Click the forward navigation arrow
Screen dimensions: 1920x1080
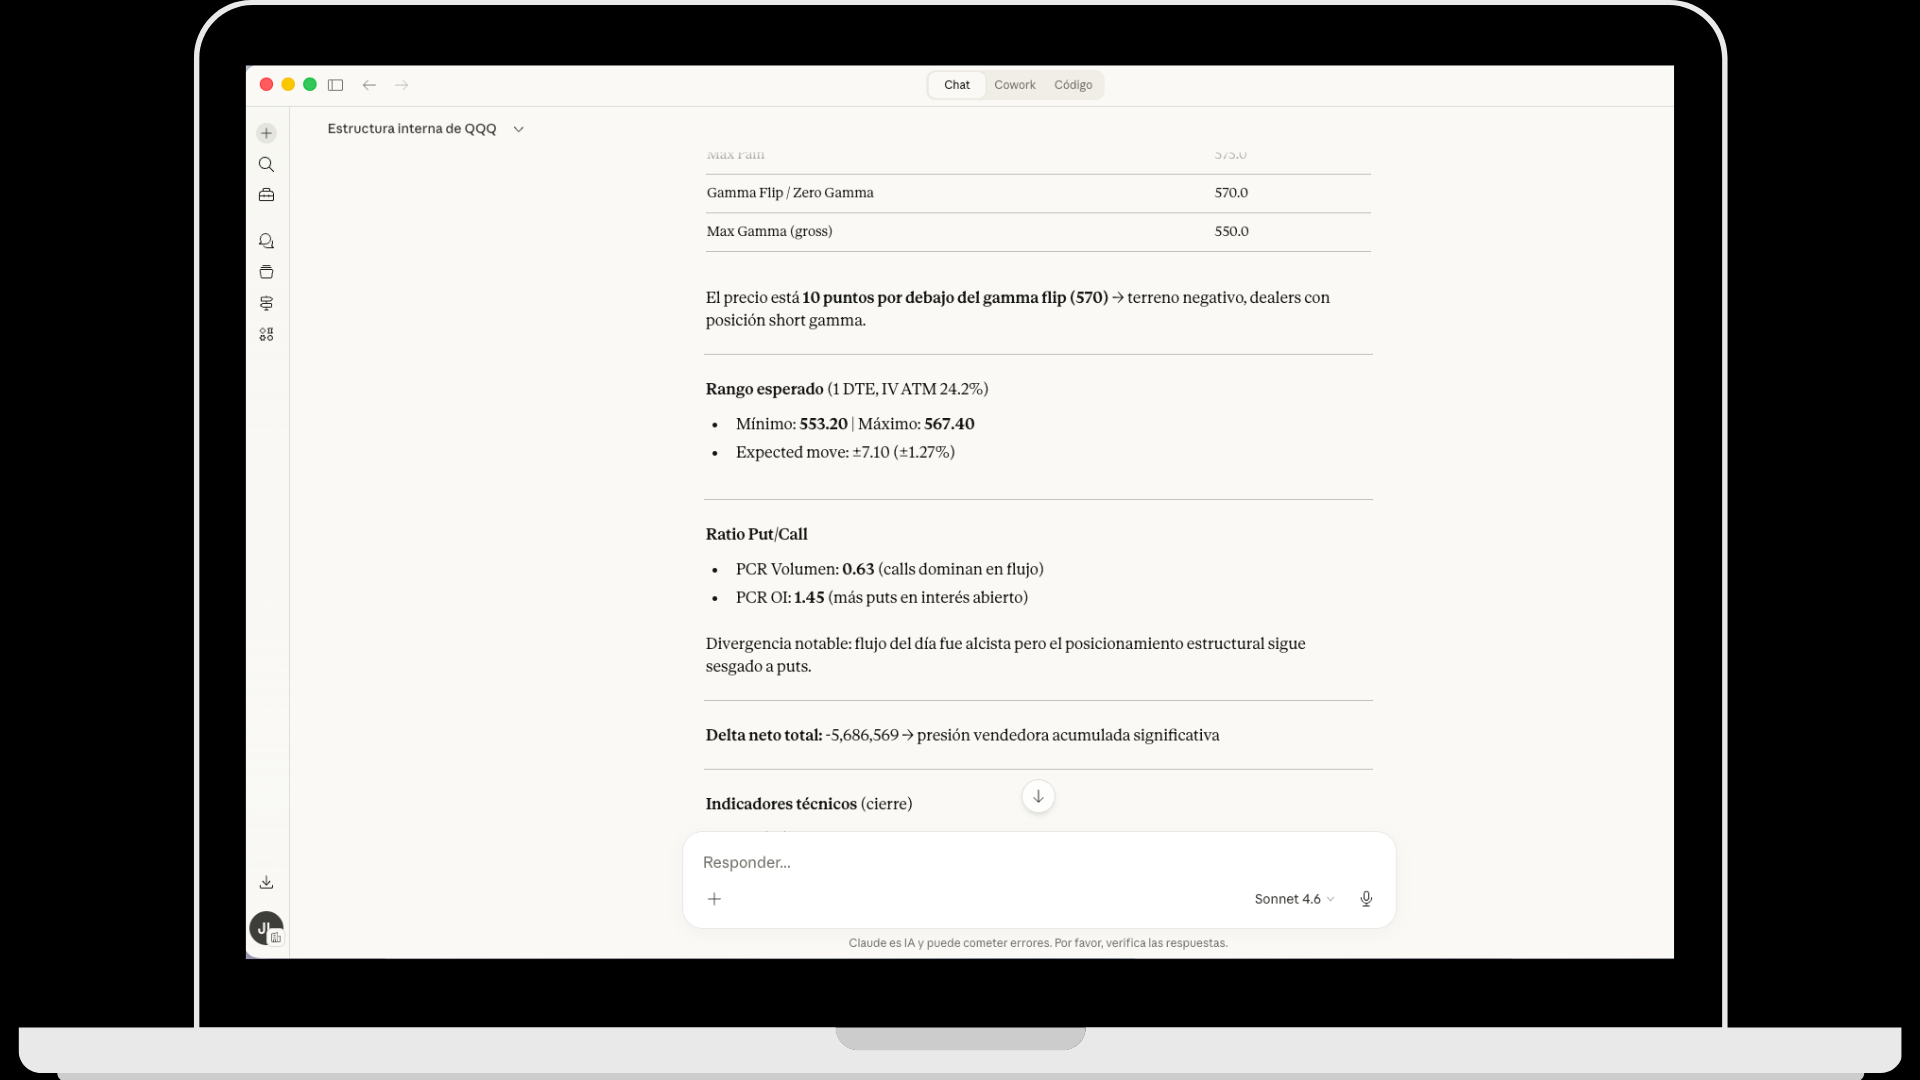[402, 85]
